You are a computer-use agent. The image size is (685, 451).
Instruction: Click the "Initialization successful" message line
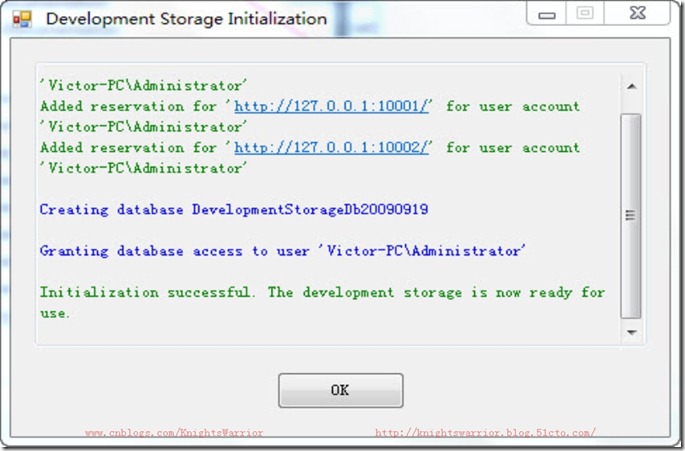point(322,292)
